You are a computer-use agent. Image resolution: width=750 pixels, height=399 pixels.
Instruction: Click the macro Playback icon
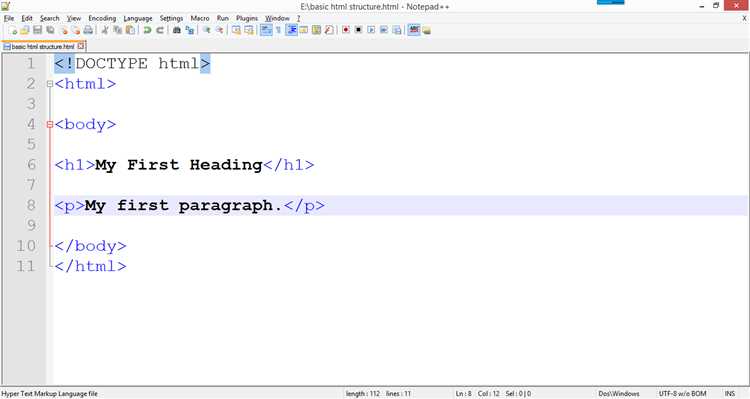371,30
